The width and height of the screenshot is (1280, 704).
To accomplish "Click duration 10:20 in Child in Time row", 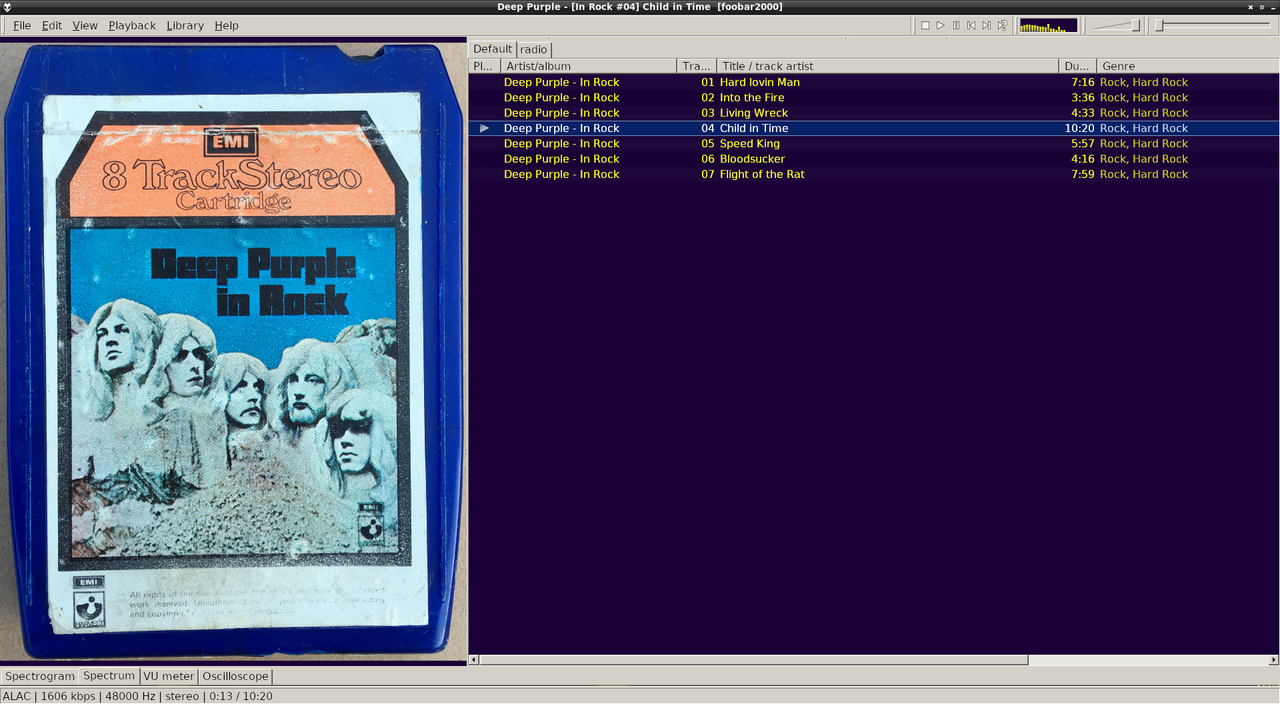I will (x=1079, y=128).
